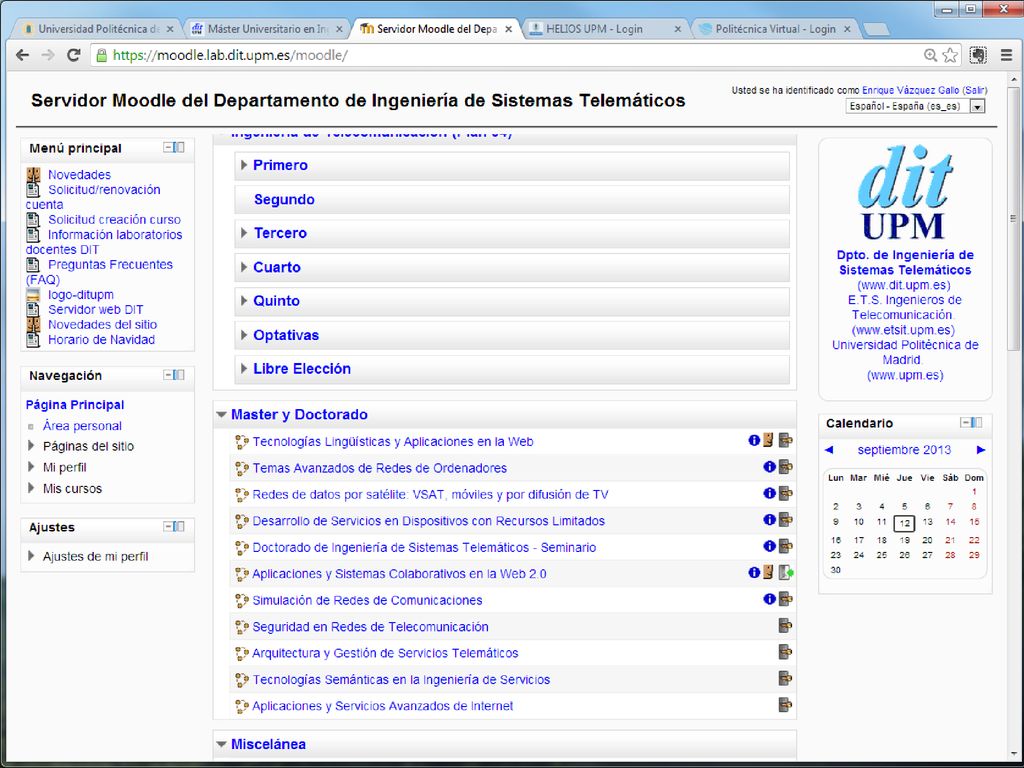Viewport: 1024px width, 768px height.
Task: Expand Páginas del sitio in Navegación
Action: click(31, 446)
